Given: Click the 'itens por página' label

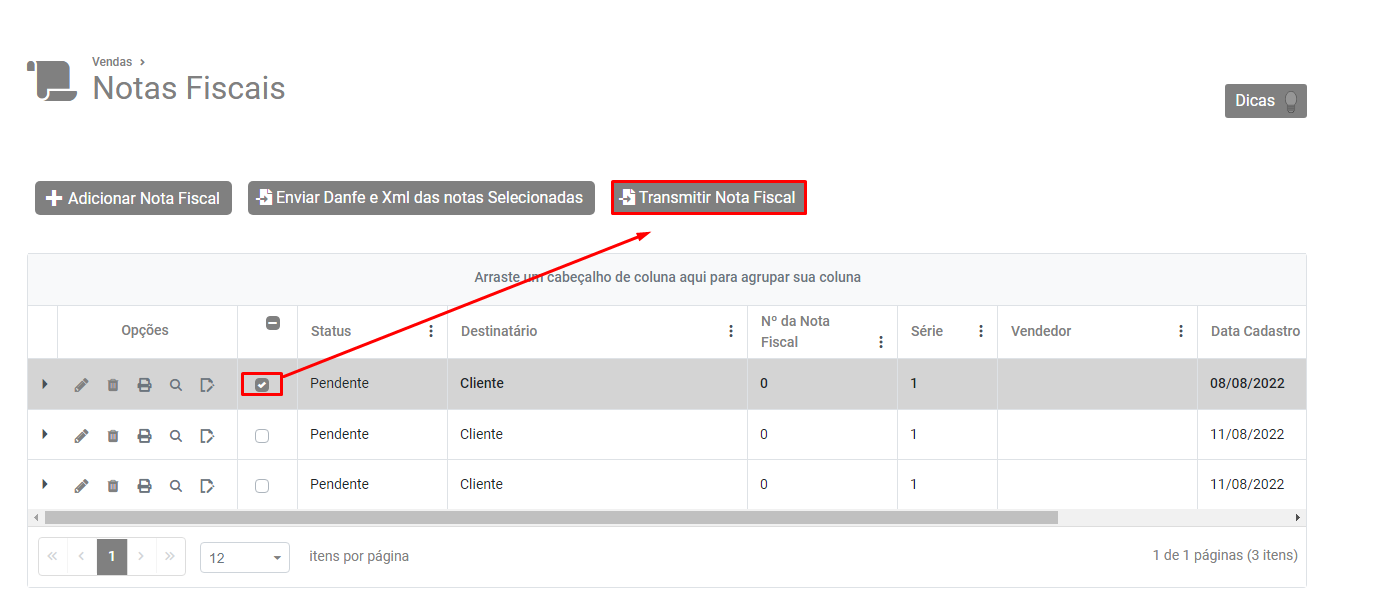Looking at the screenshot, I should [359, 556].
